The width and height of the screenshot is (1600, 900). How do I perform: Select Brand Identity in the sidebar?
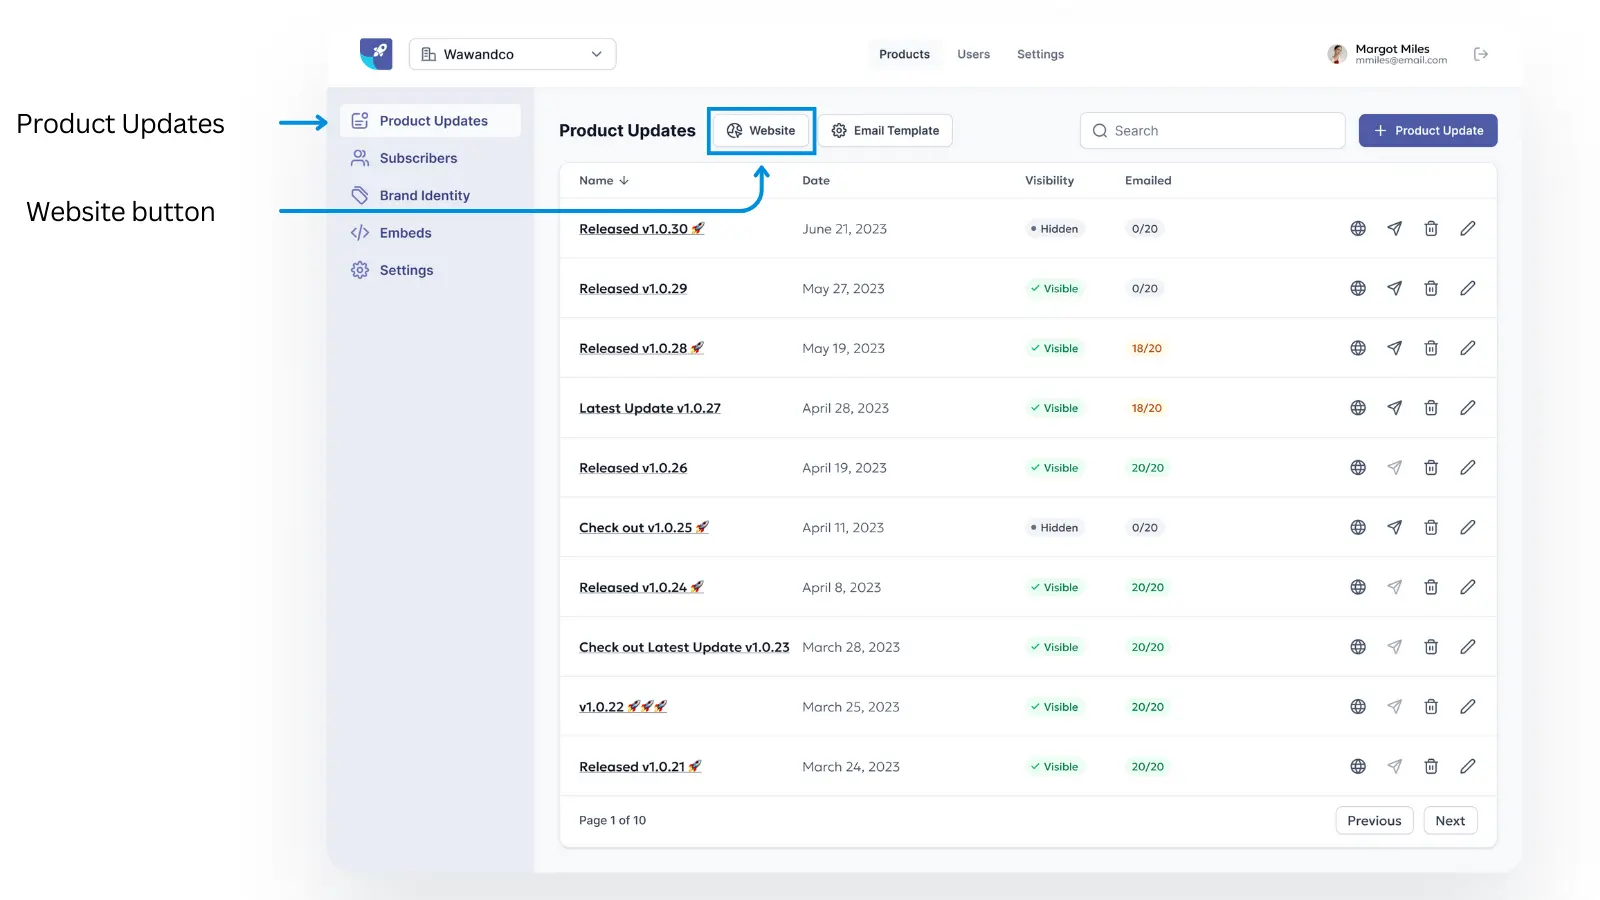point(424,195)
